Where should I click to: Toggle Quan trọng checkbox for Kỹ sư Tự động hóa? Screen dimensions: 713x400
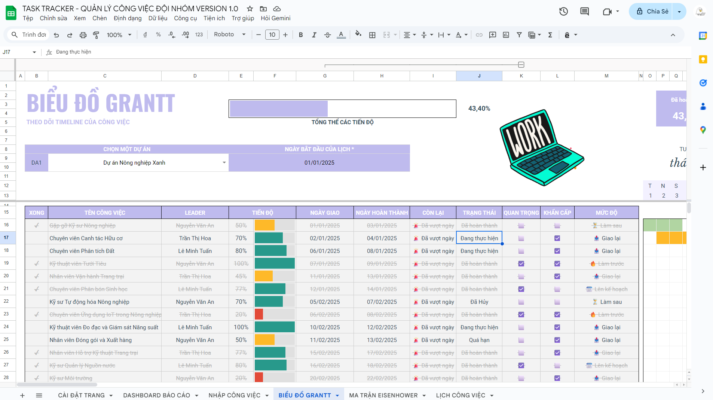click(x=521, y=301)
